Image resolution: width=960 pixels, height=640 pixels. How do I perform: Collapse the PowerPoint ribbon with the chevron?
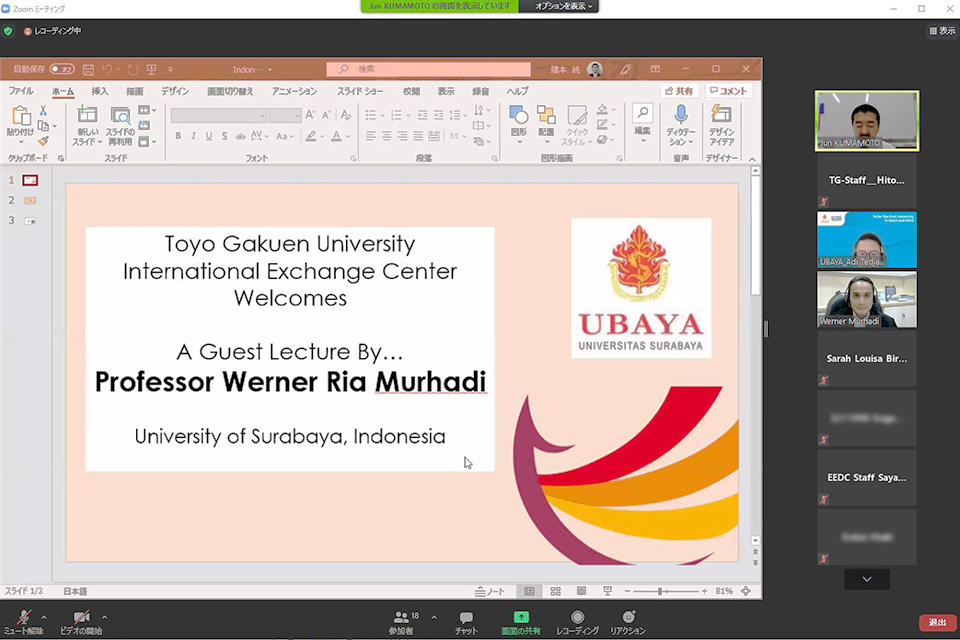752,159
